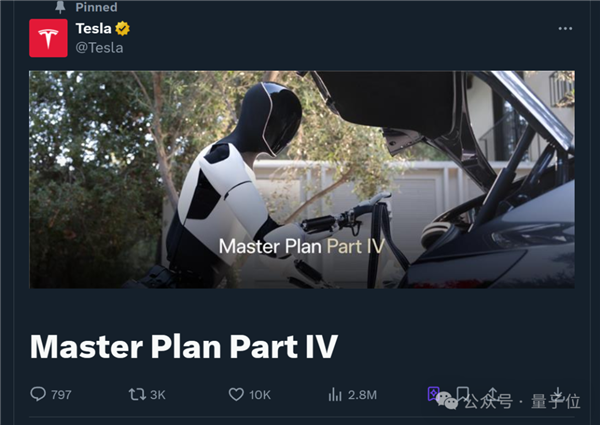Click the 2.8M views count
600x425 pixels.
[362, 395]
